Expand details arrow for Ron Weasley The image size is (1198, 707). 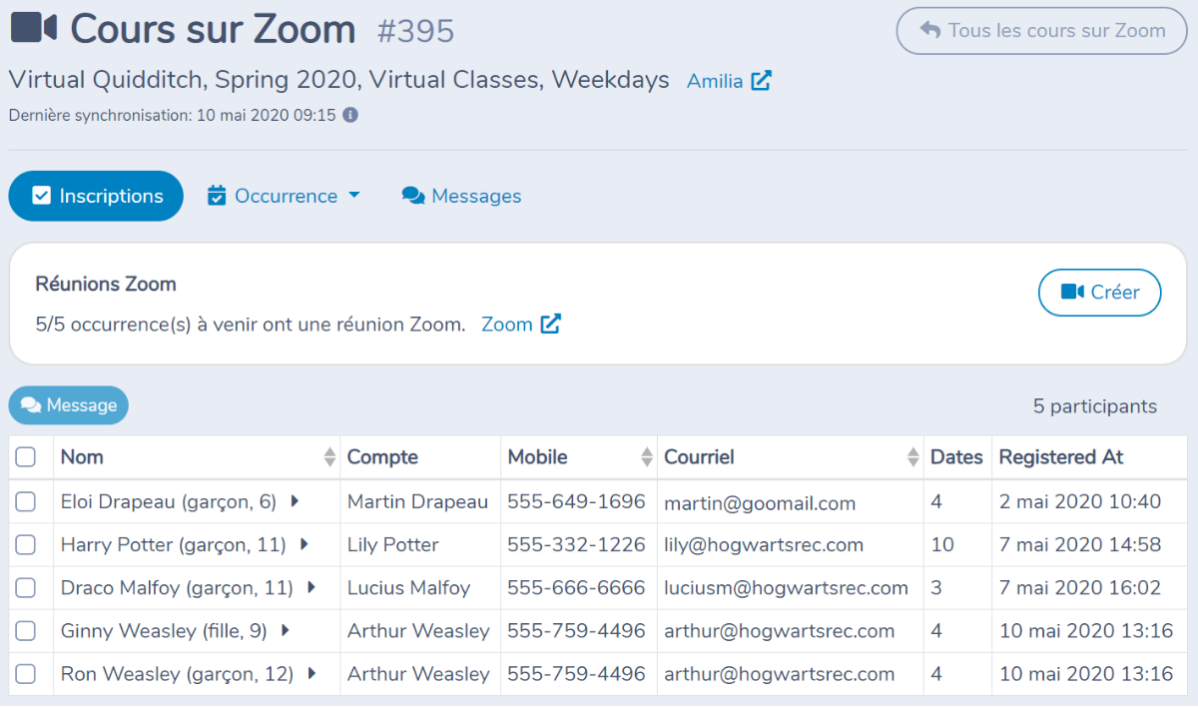click(x=312, y=673)
